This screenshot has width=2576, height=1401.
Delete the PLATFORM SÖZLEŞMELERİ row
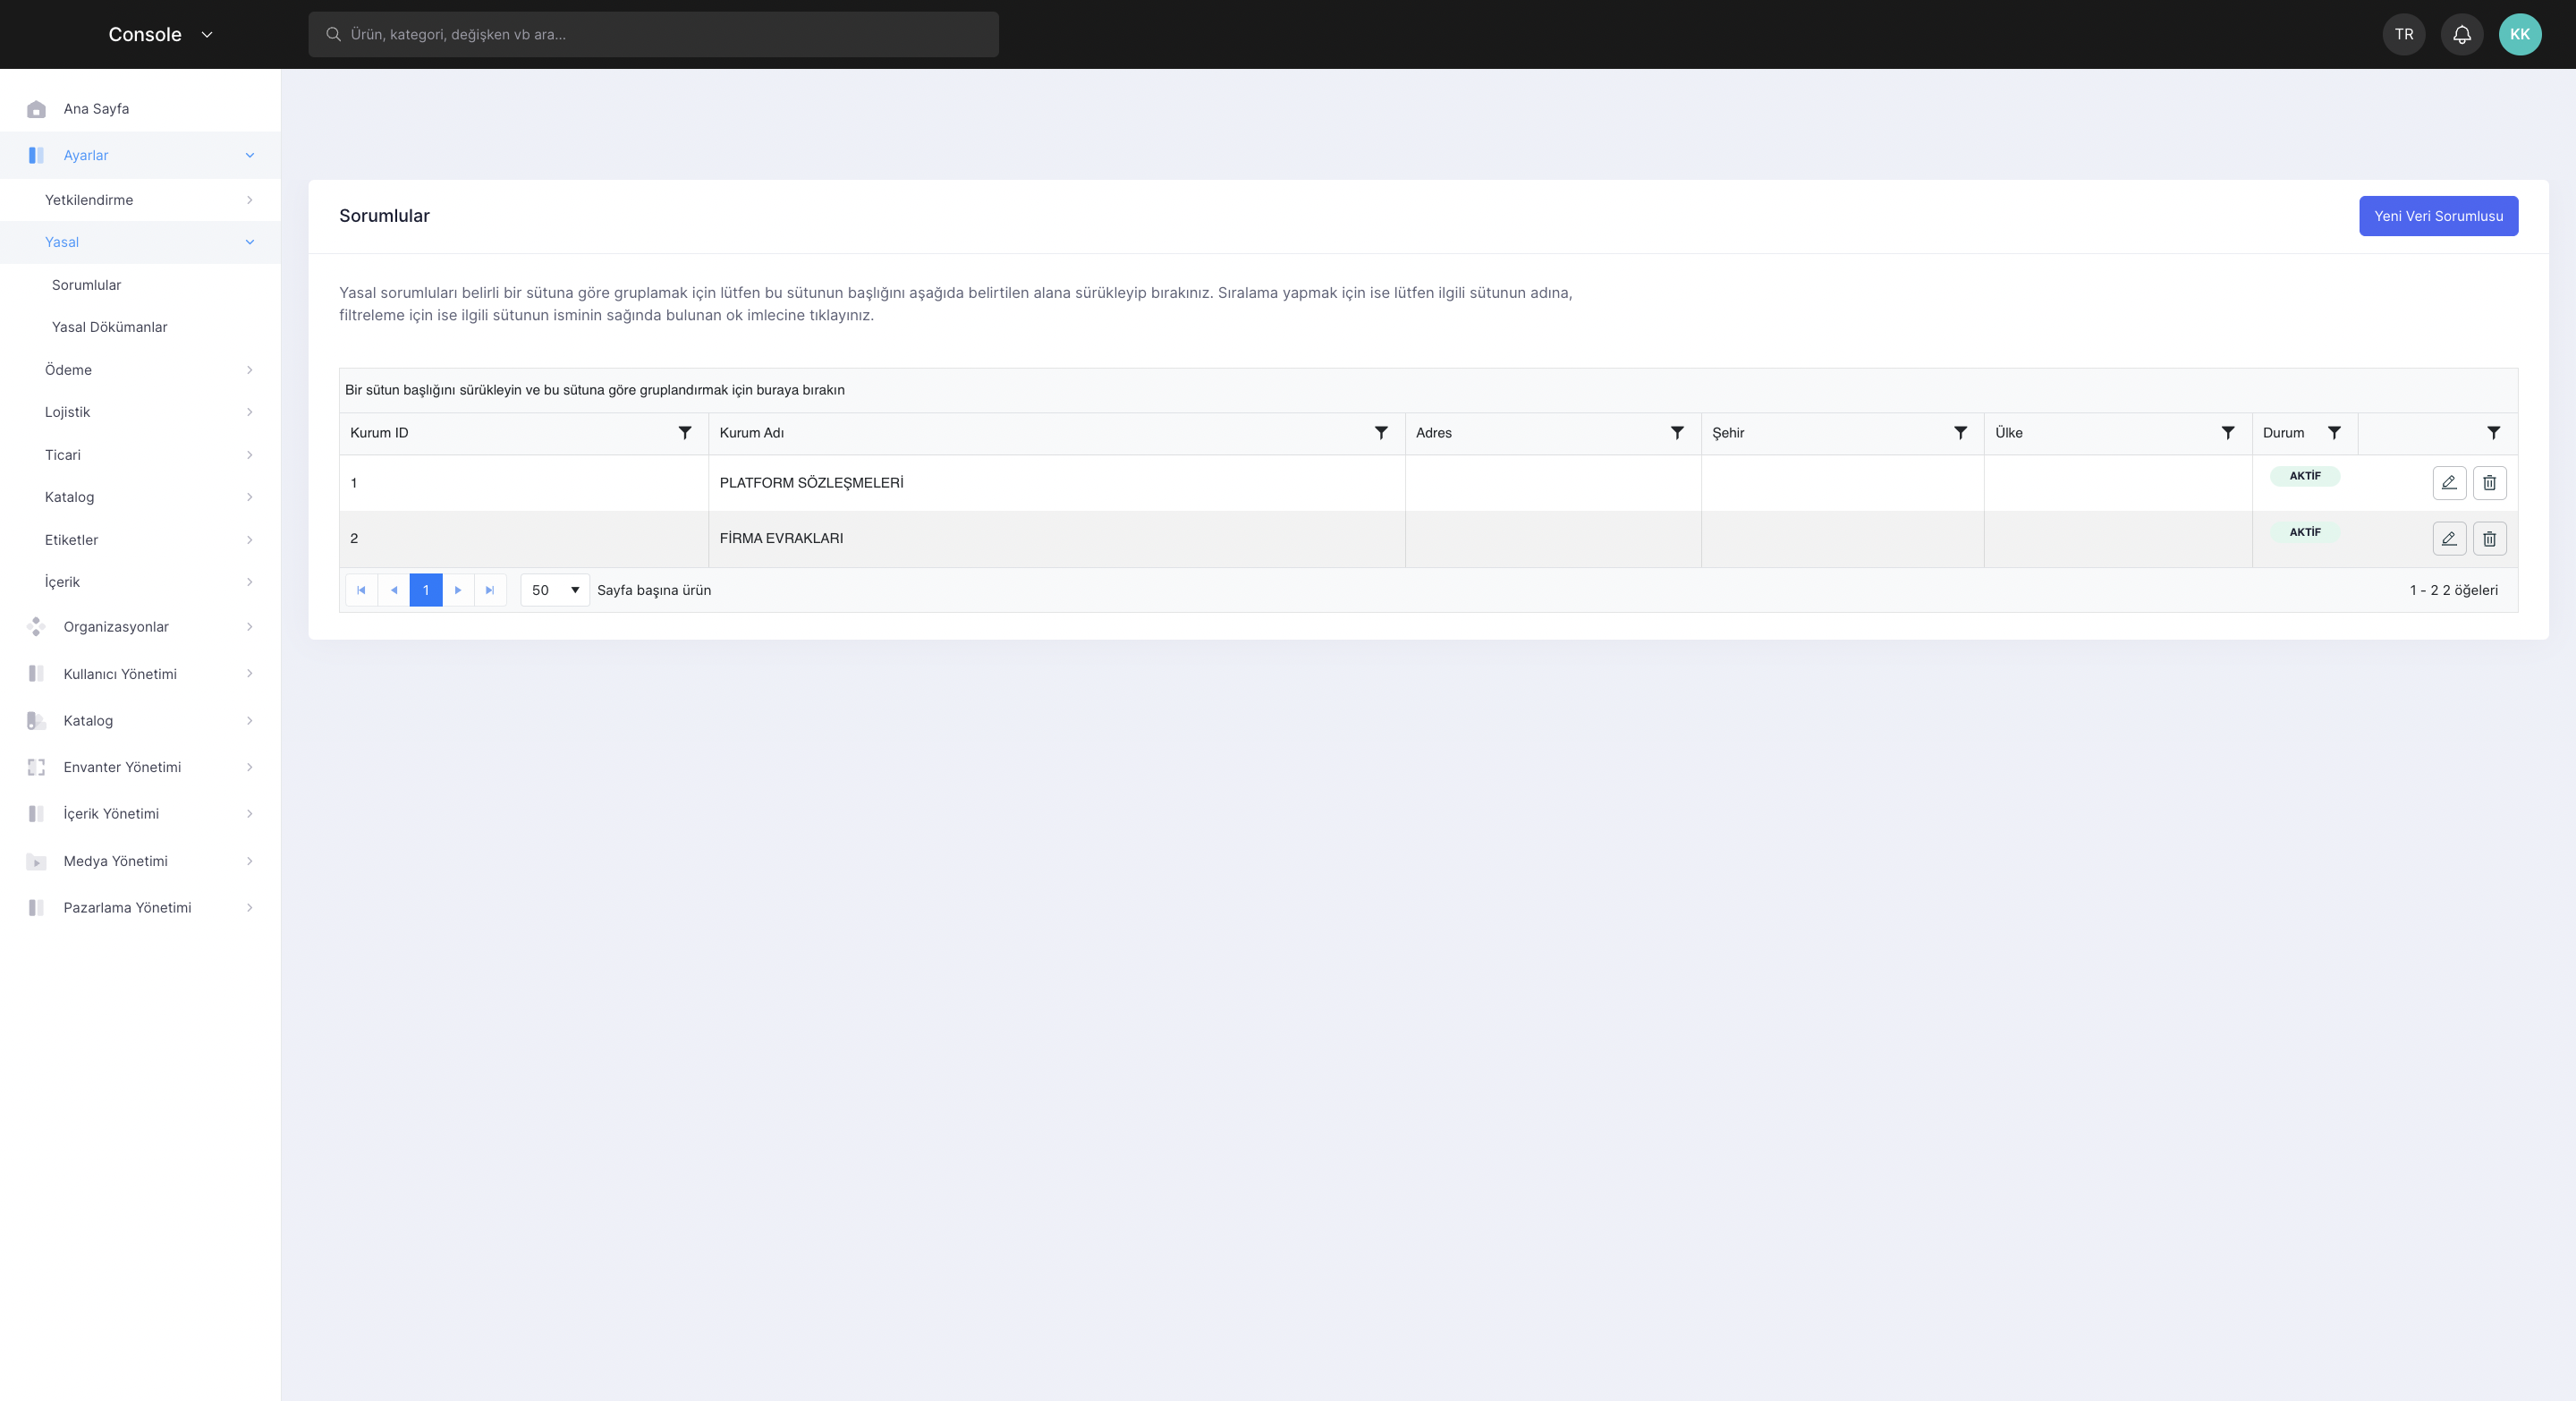coord(2490,483)
